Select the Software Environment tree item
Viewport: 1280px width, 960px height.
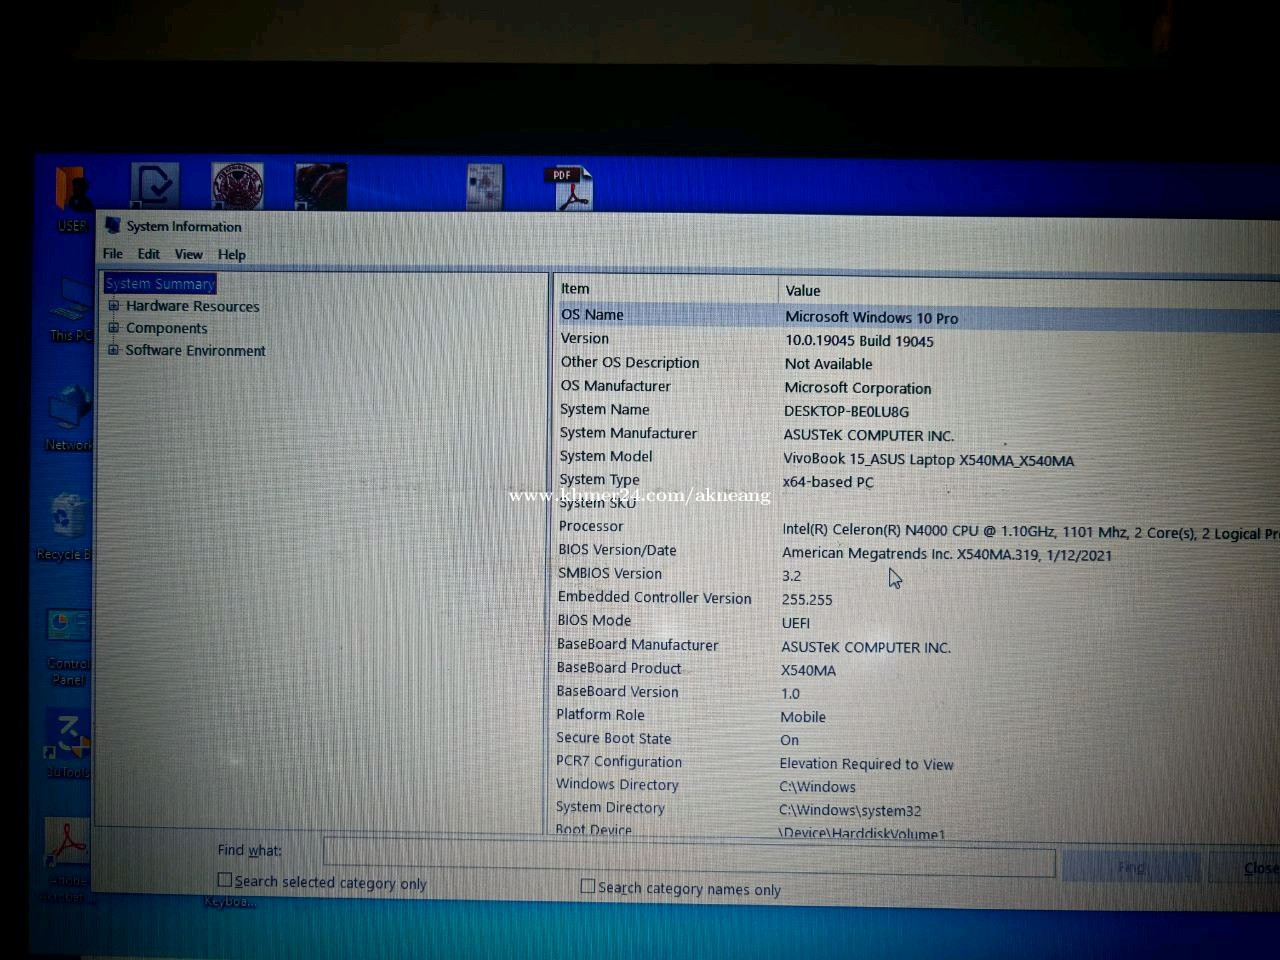tap(195, 350)
